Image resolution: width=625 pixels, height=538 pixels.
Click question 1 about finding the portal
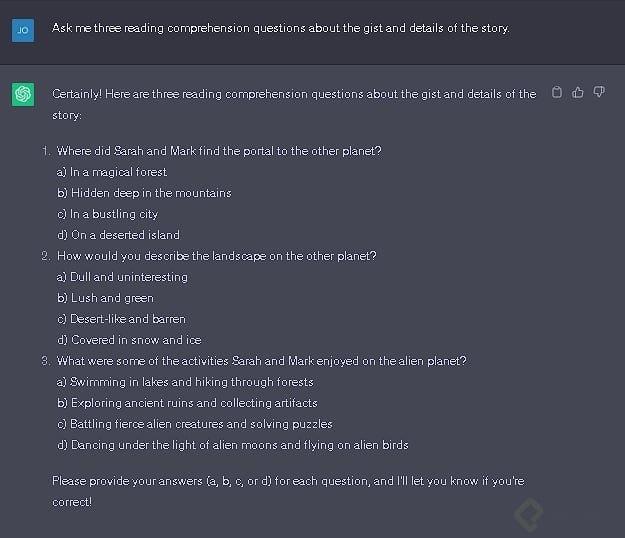coord(219,151)
